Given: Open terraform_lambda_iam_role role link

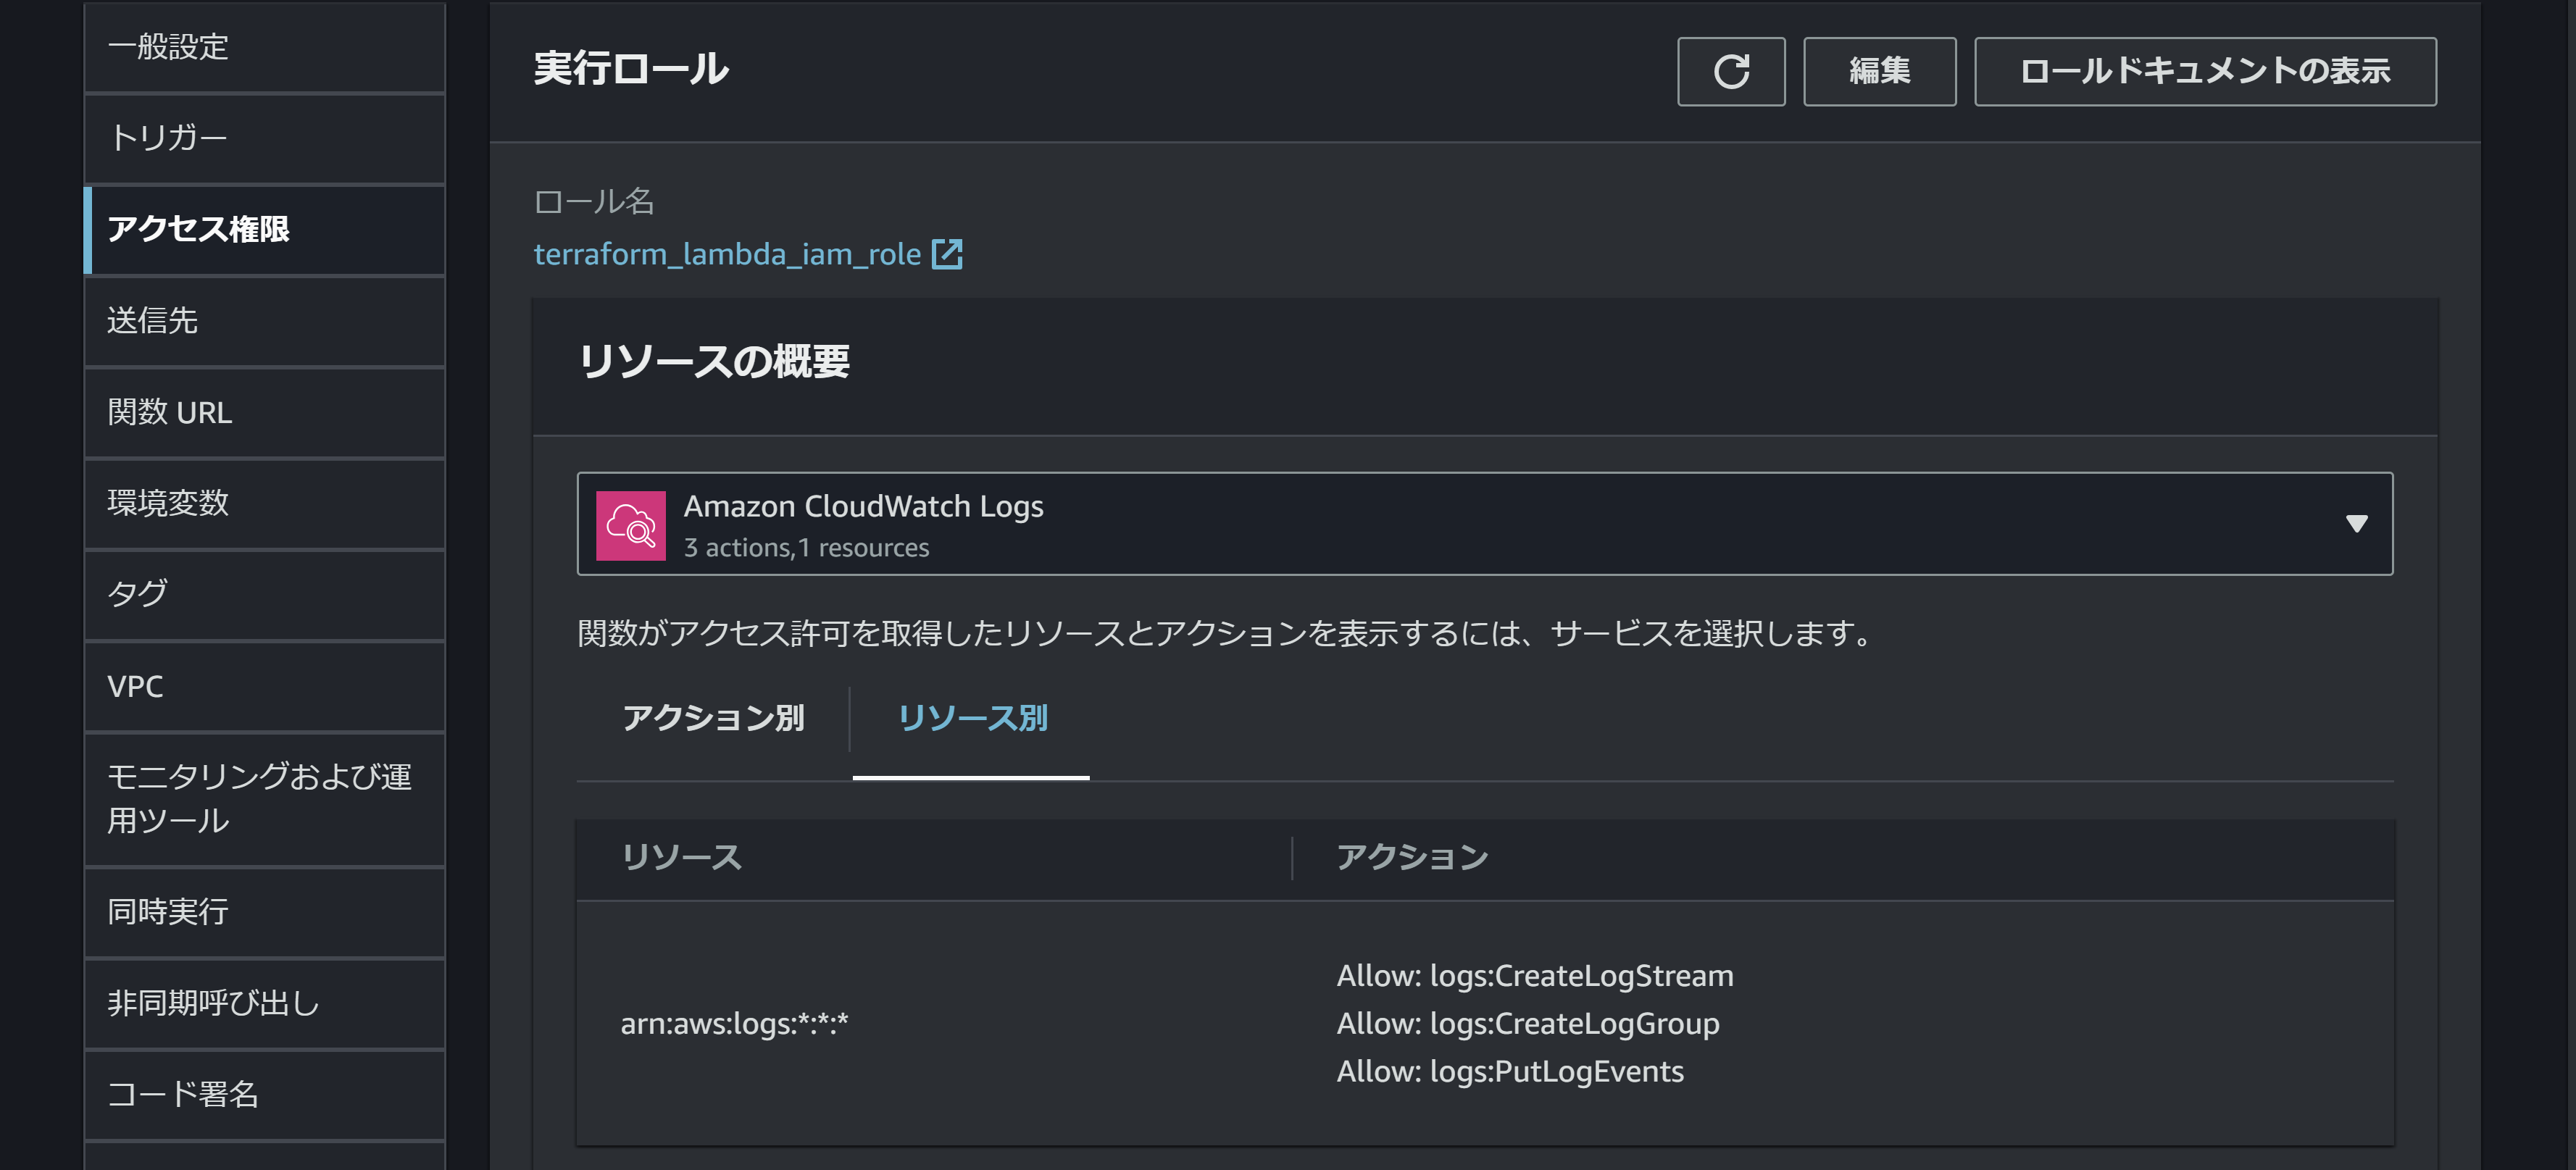Looking at the screenshot, I should coord(726,253).
